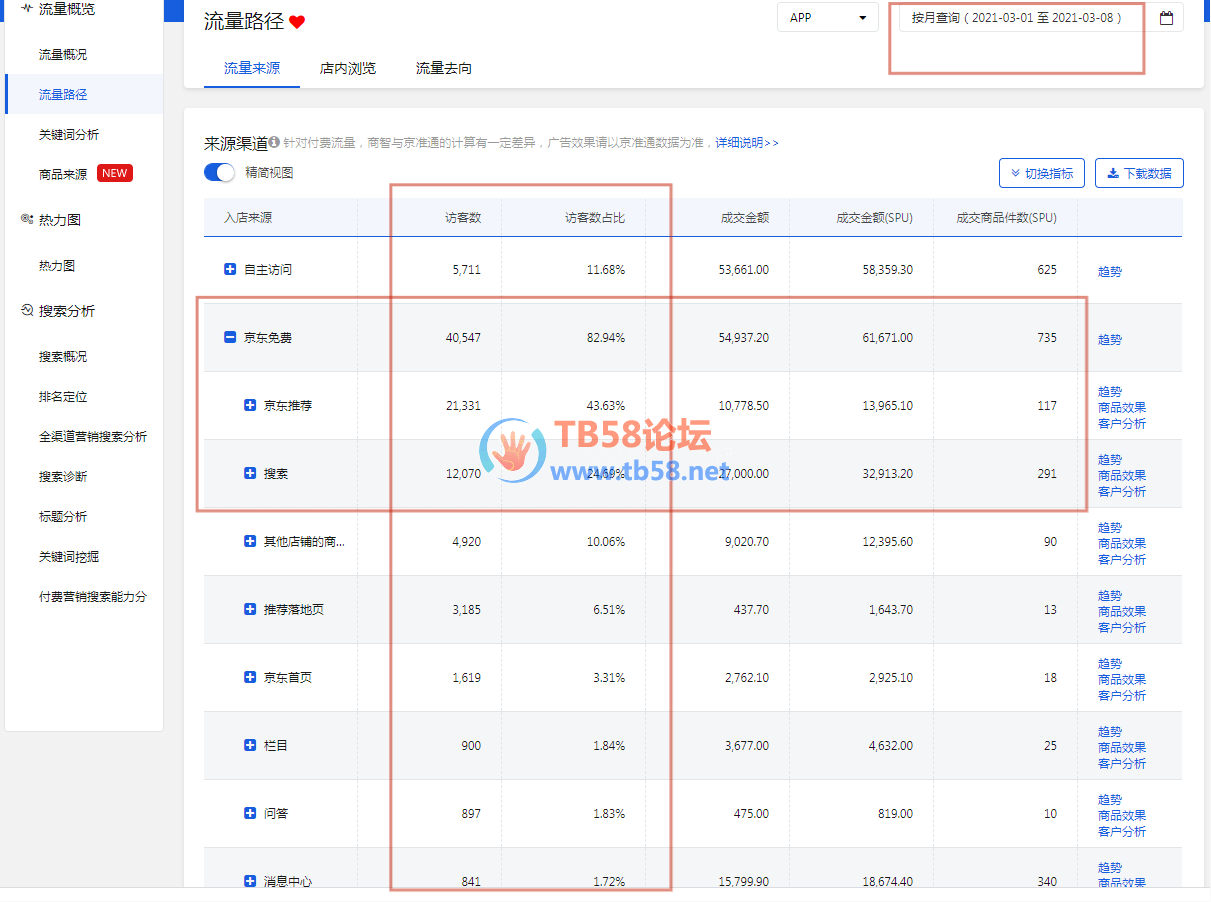The height and width of the screenshot is (902, 1211).
Task: Click the red heart favorite icon beside 流量路径
Action: (297, 22)
